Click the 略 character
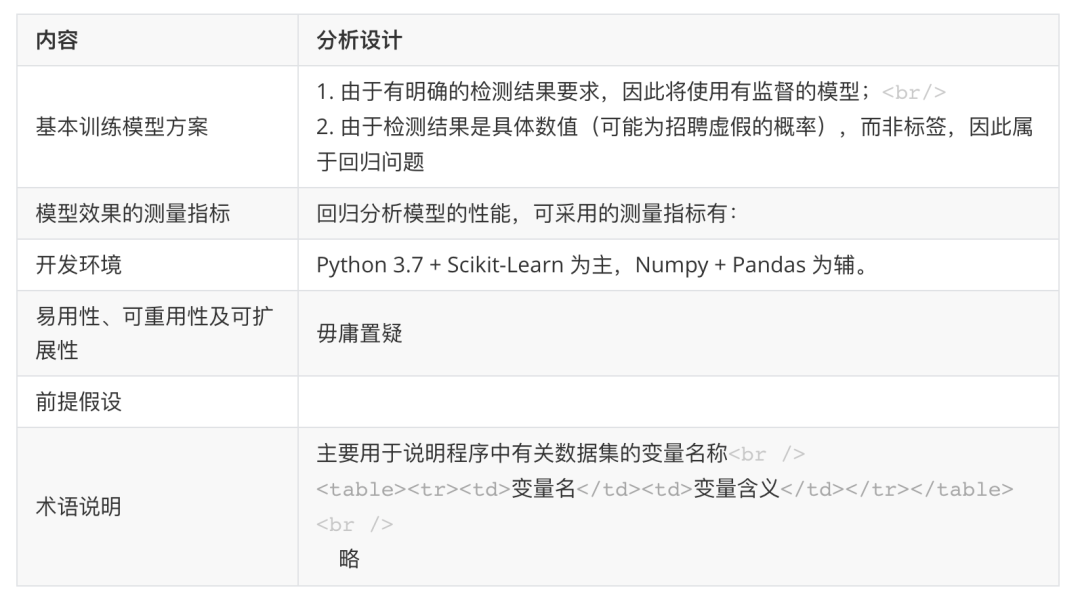This screenshot has height=592, width=1080. [349, 559]
